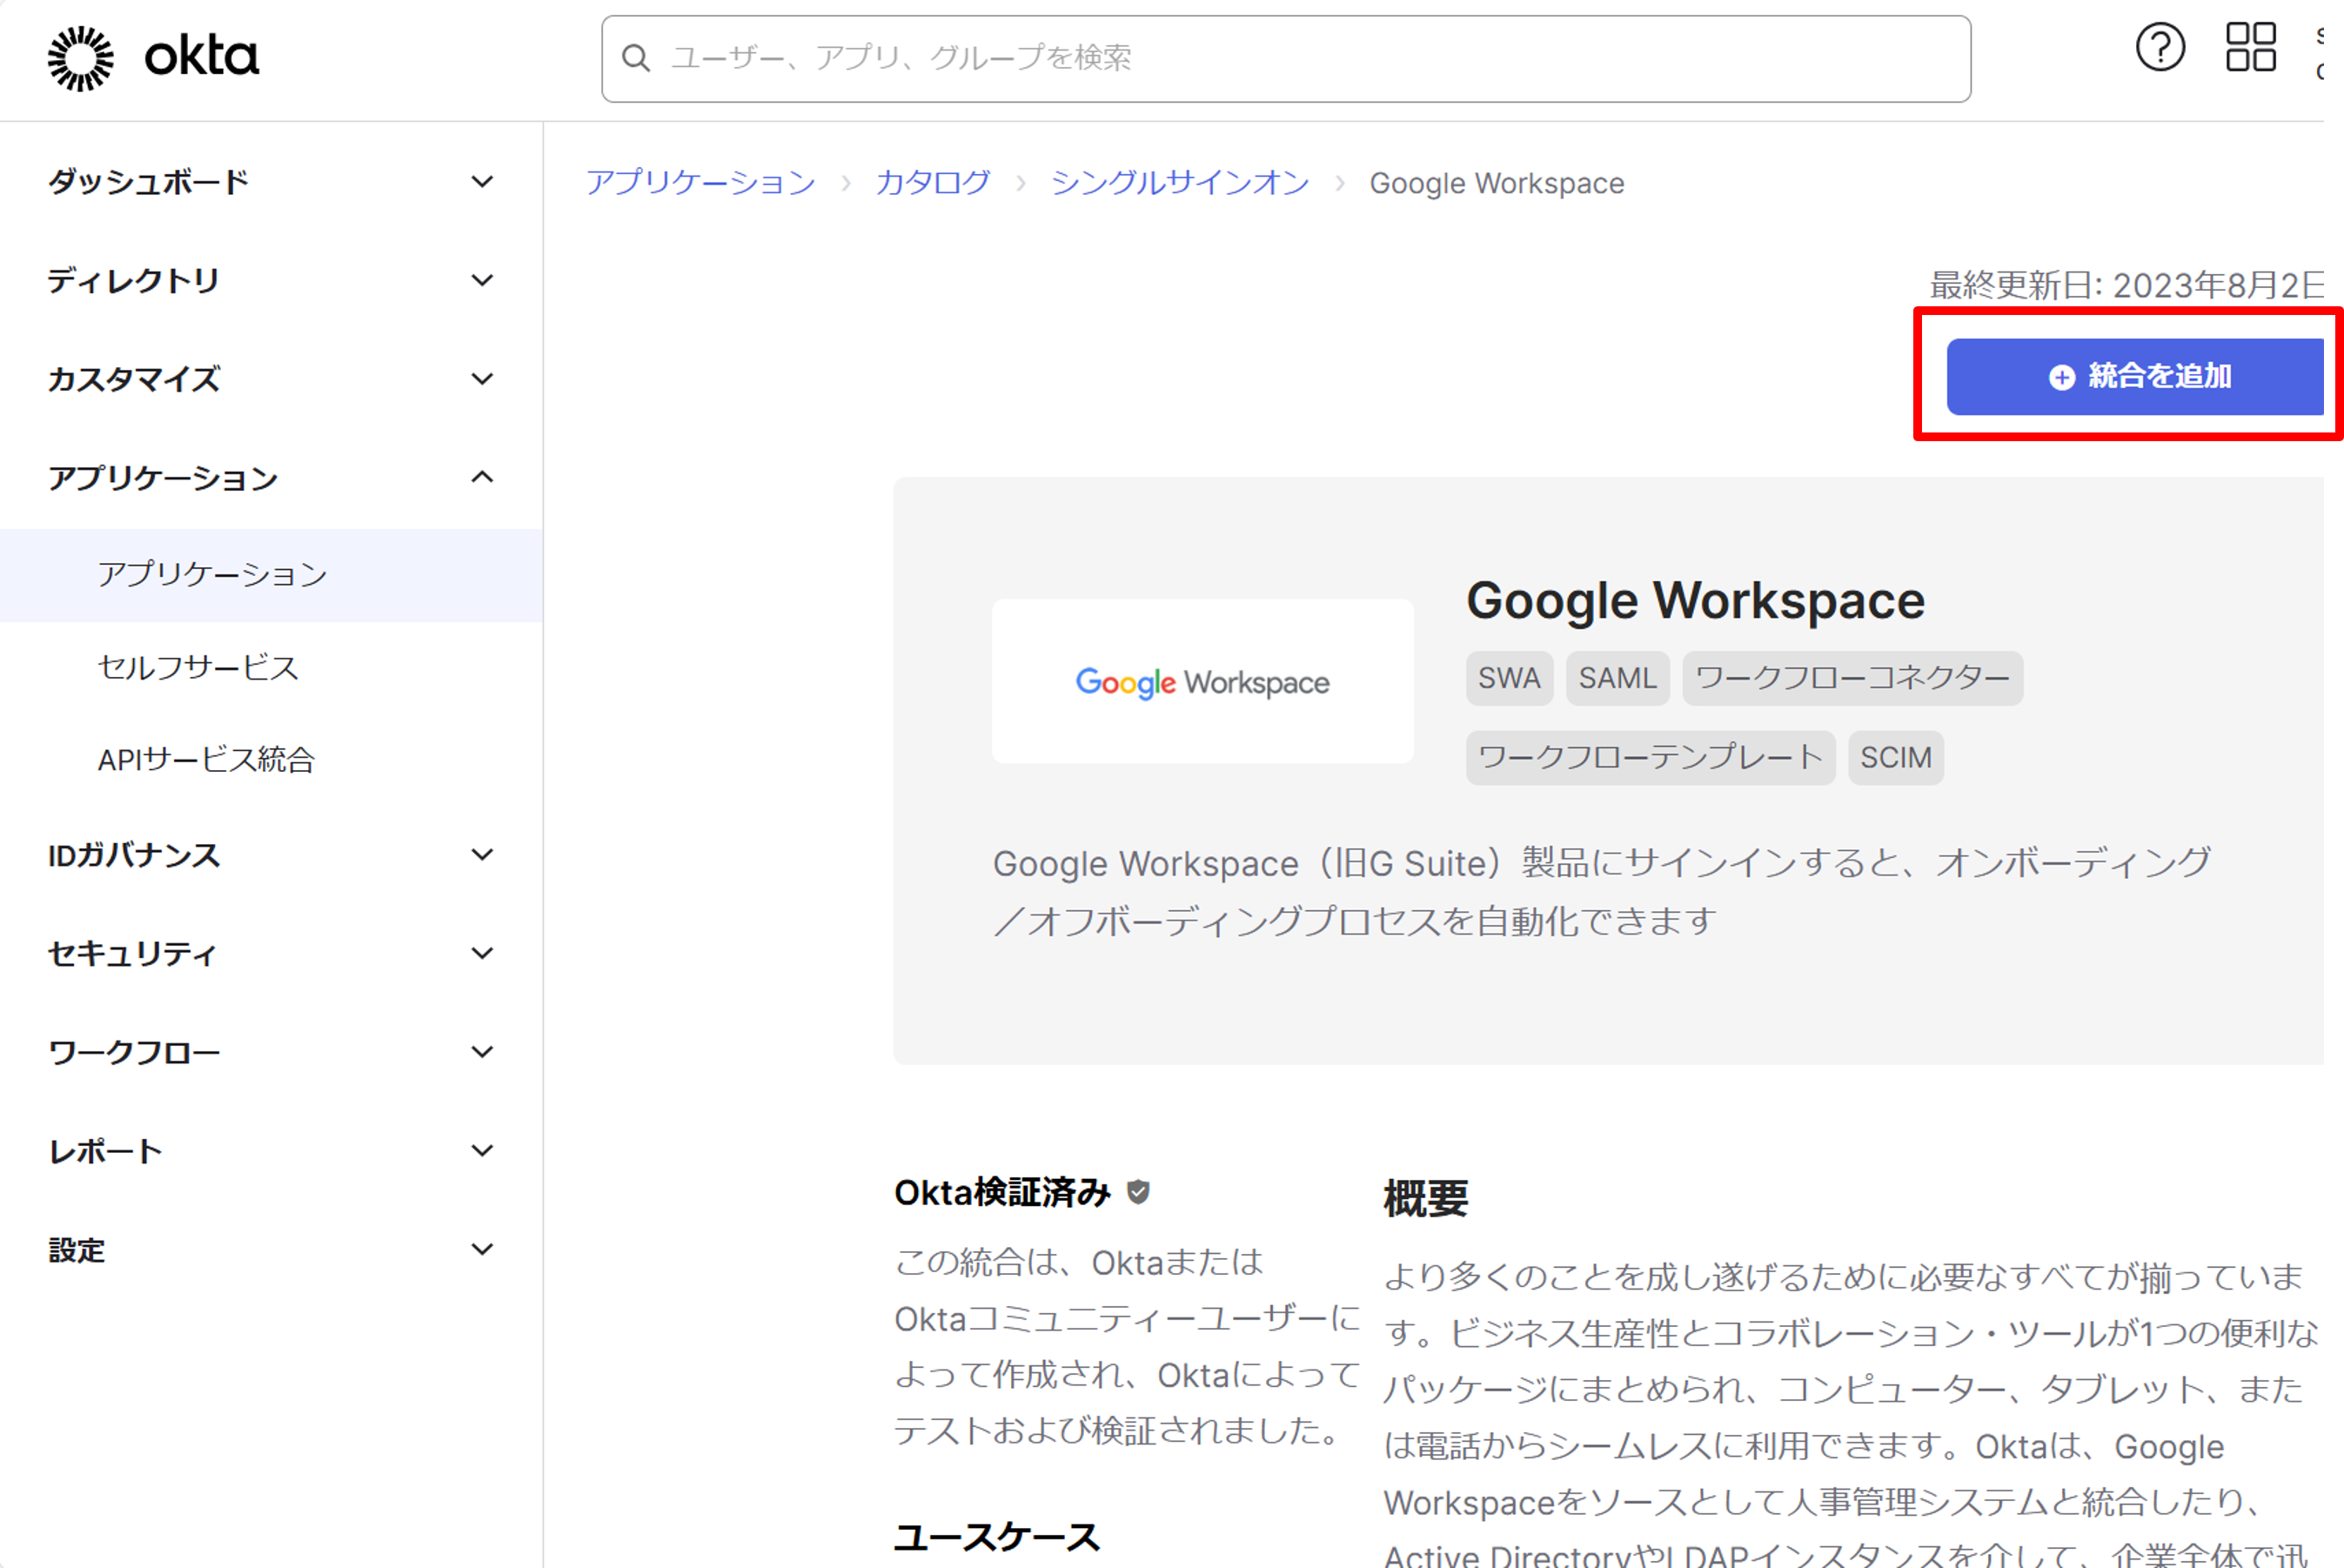This screenshot has width=2344, height=1568.
Task: Open the ダッシュボード sidebar section label
Action: 148,182
